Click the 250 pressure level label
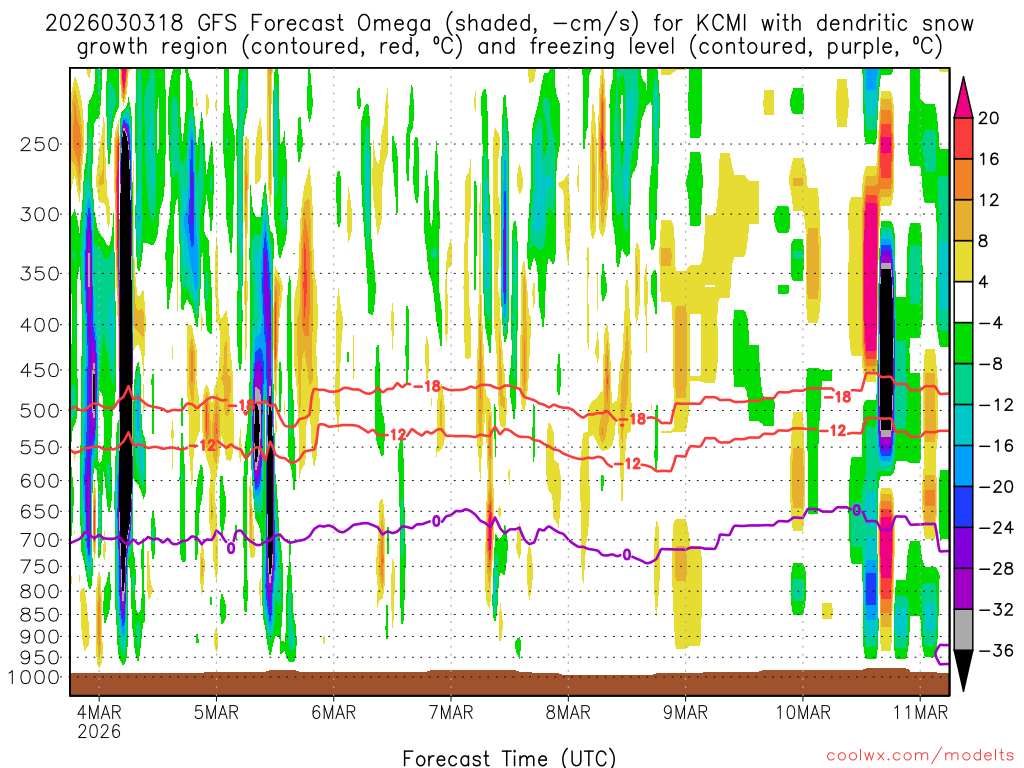 (x=40, y=144)
